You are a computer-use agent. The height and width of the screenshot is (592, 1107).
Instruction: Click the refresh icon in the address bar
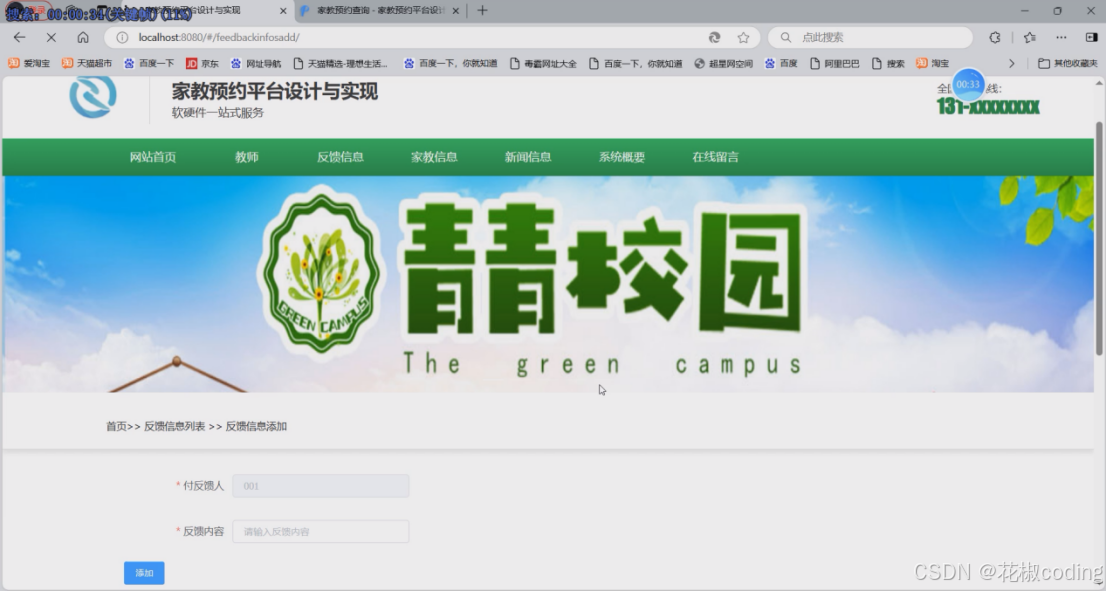tap(713, 36)
